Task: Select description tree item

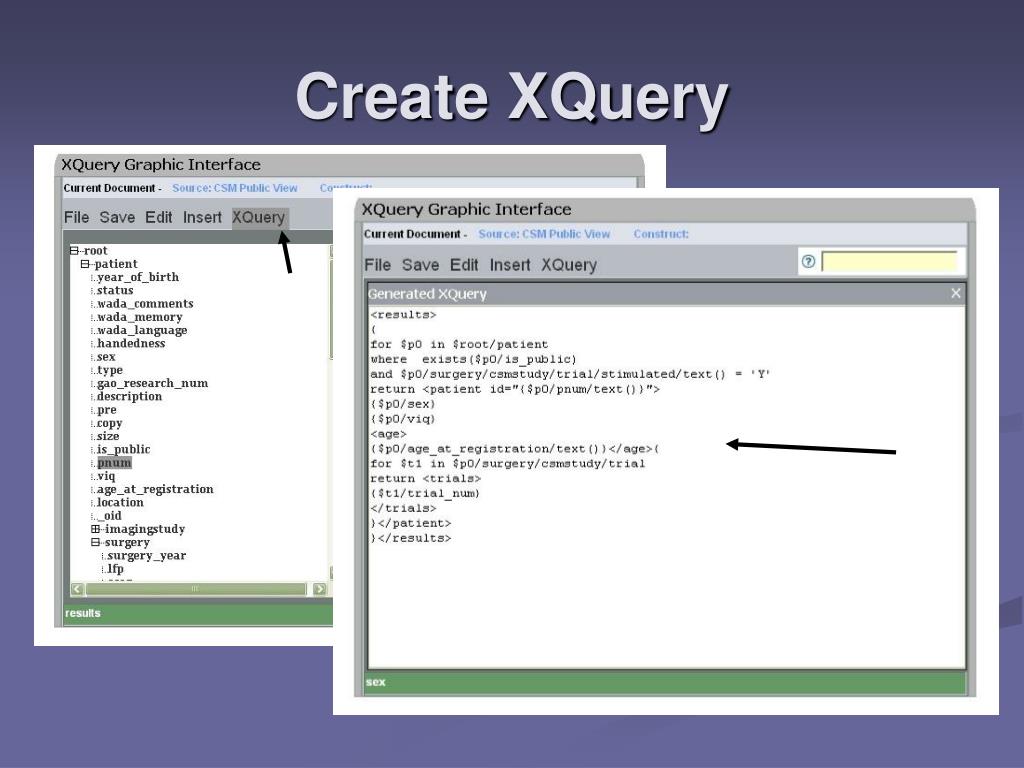Action: tap(129, 396)
